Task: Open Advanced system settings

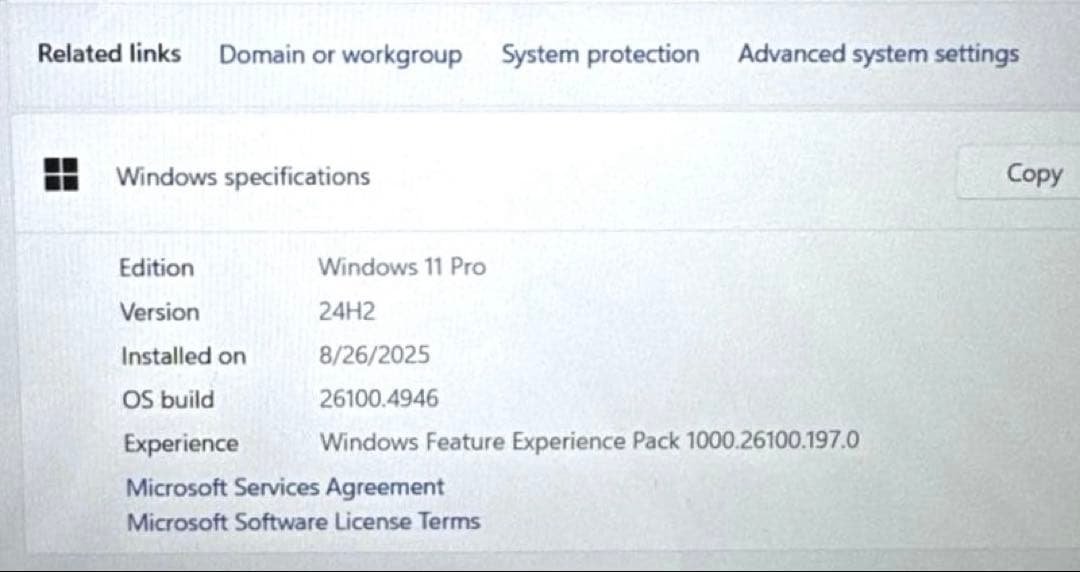Action: (x=878, y=54)
